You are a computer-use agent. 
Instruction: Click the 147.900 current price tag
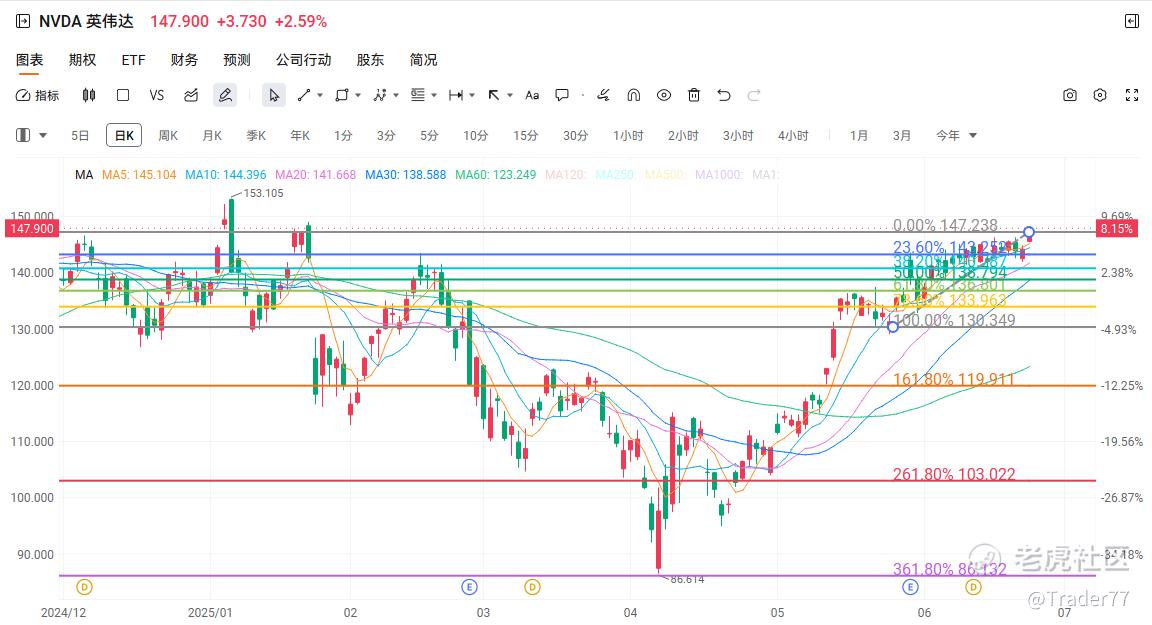[32, 228]
